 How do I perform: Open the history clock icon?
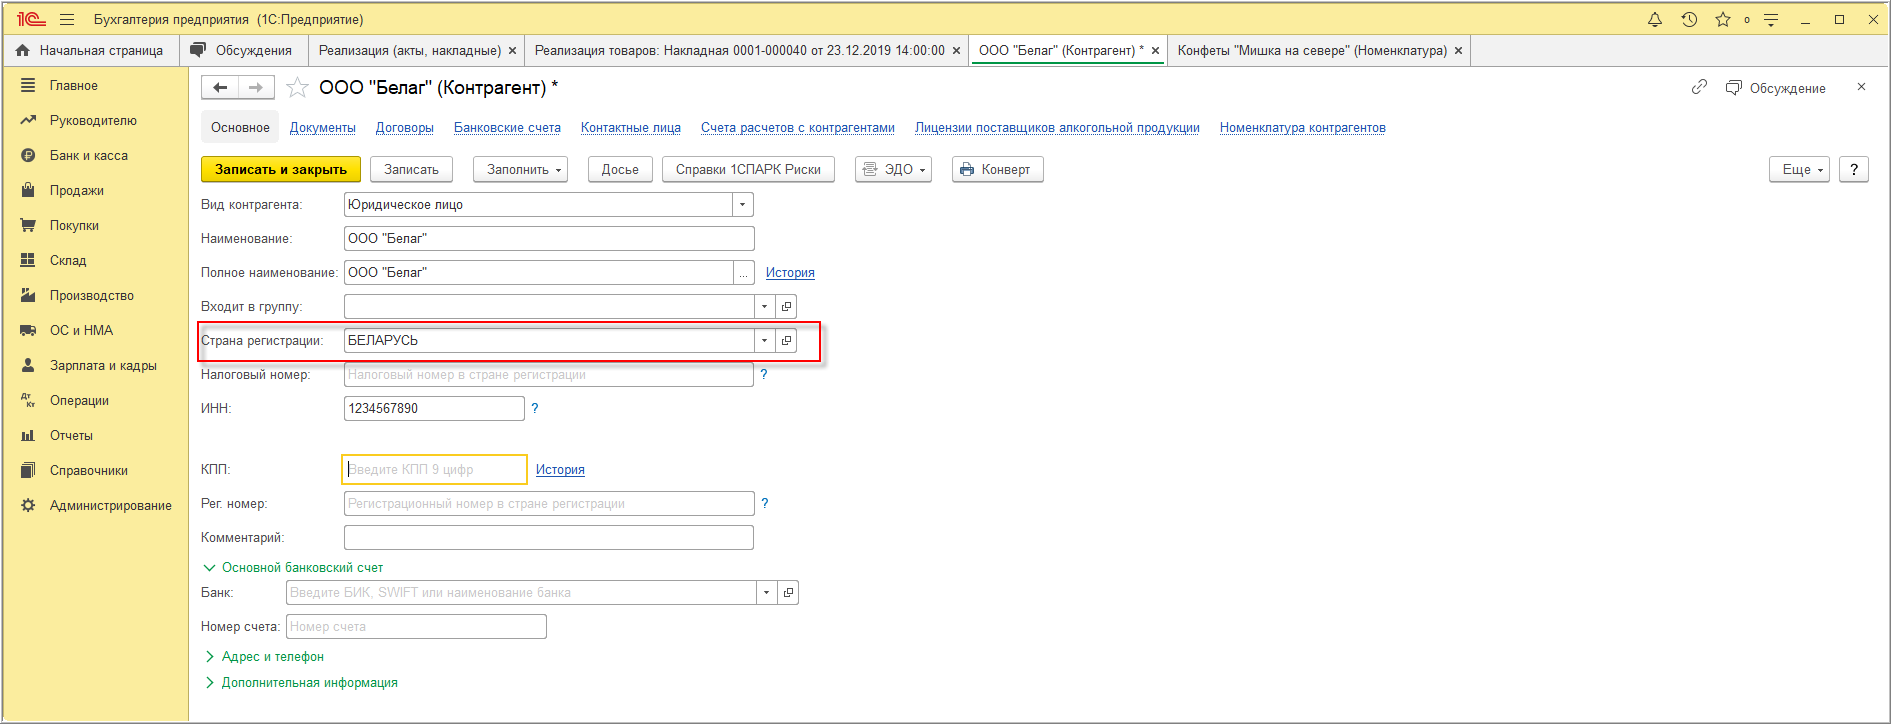[1689, 19]
